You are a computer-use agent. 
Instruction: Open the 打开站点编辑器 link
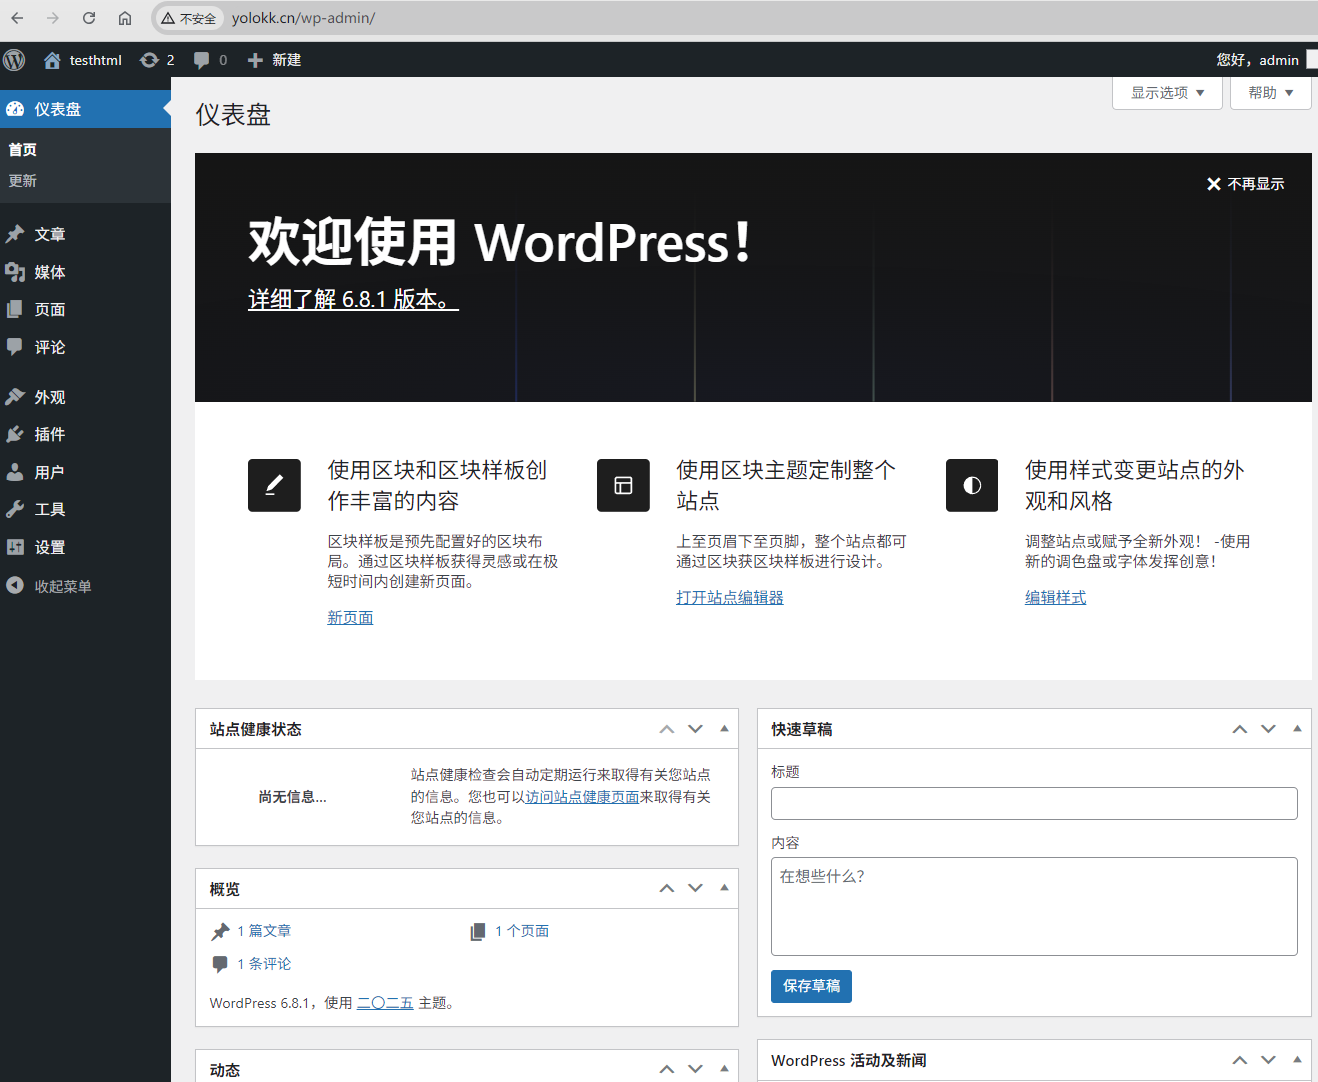730,597
